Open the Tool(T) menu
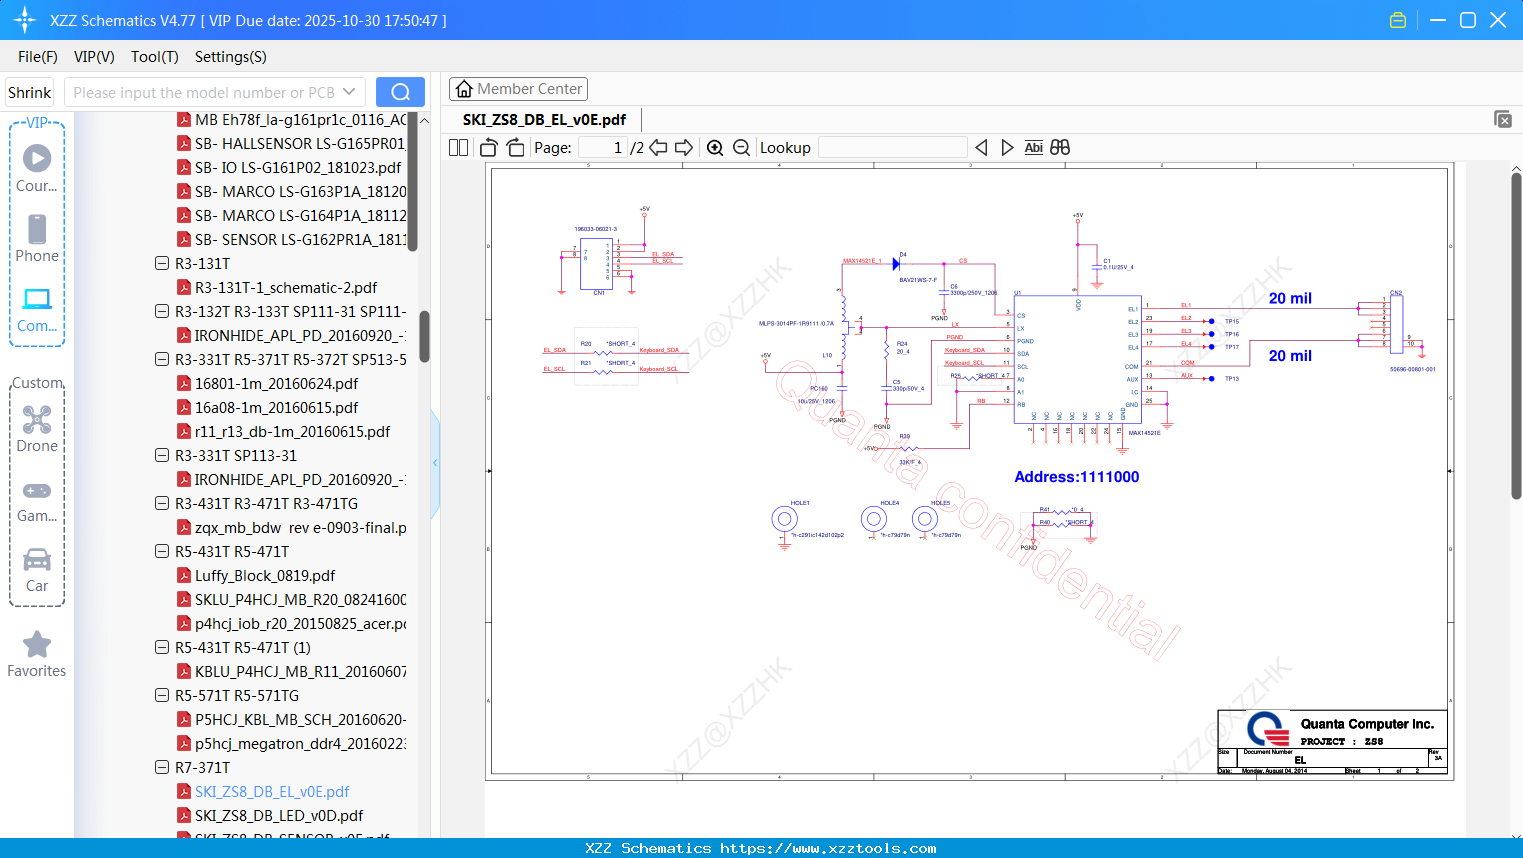 154,57
